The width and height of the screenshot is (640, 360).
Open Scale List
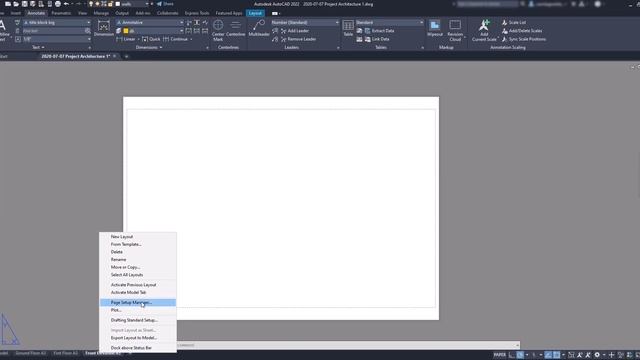click(514, 22)
